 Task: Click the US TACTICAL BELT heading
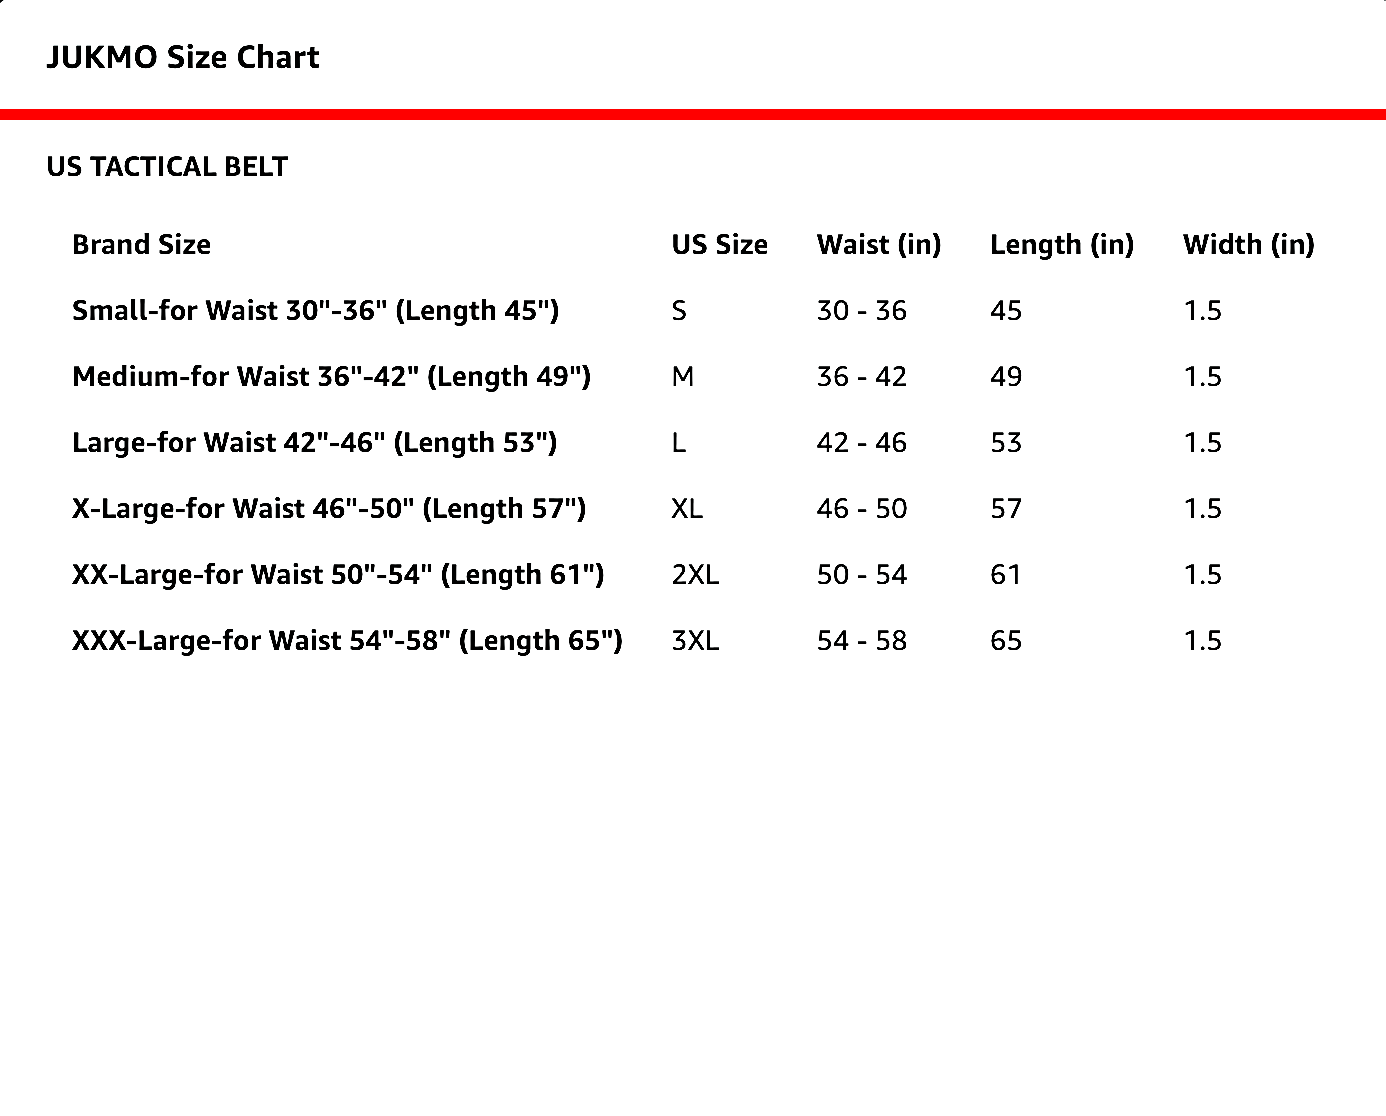167,167
